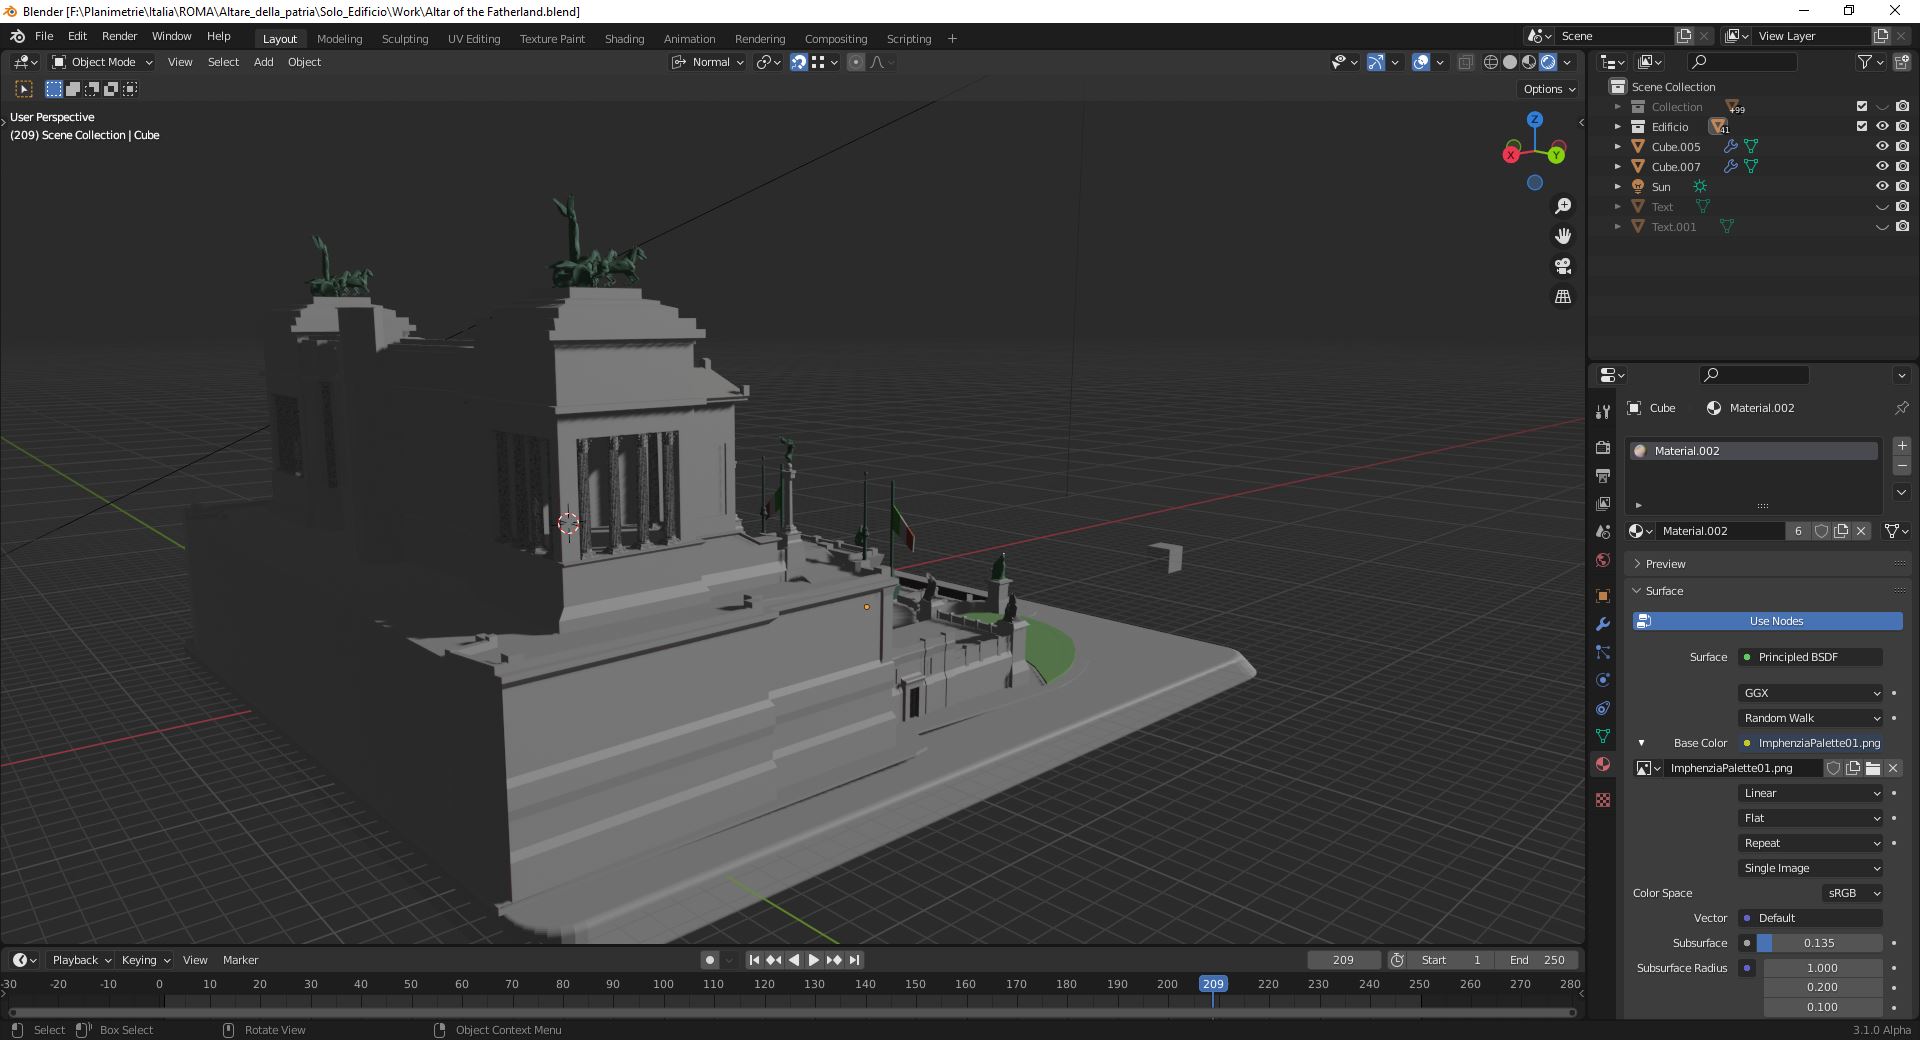This screenshot has height=1040, width=1920.
Task: Click the World Properties icon
Action: [x=1602, y=560]
